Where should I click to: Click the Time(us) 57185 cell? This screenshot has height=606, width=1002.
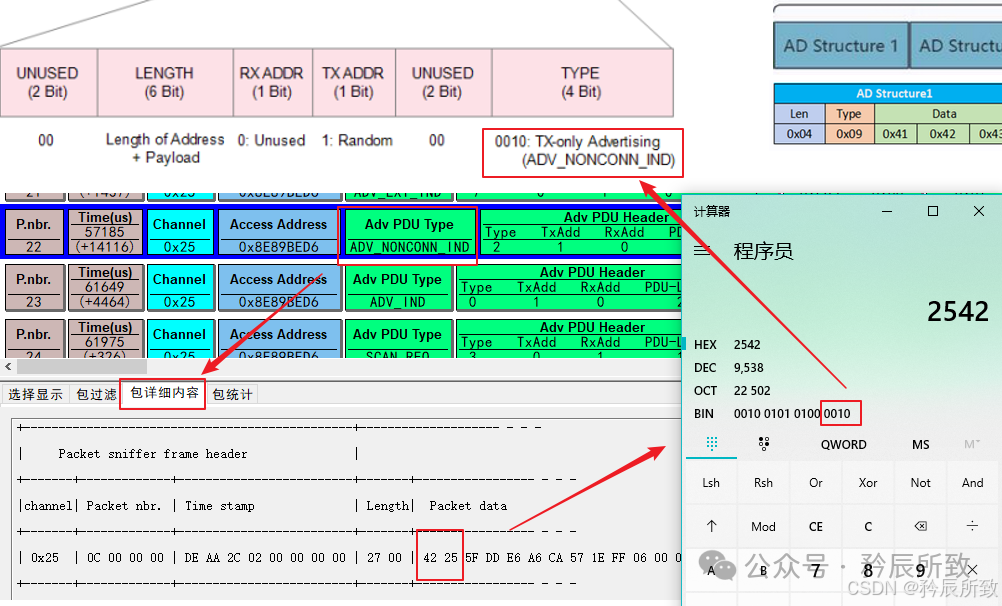[105, 233]
